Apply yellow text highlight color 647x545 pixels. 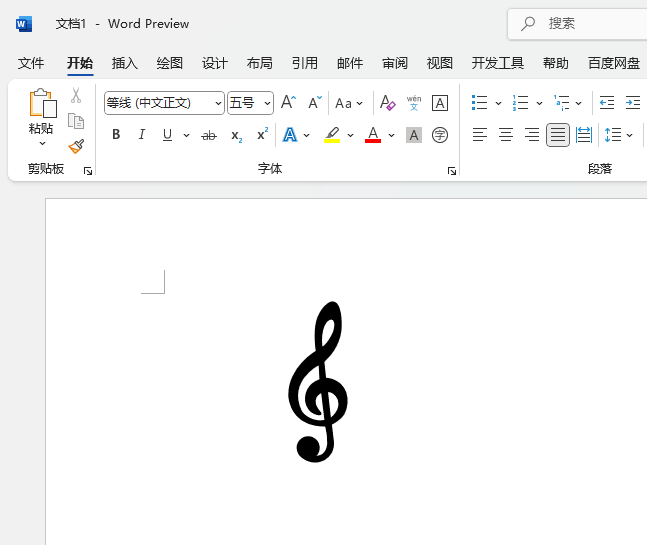click(332, 135)
